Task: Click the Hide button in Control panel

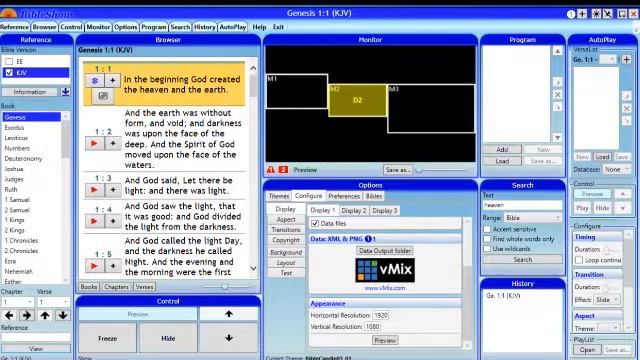Action: (168, 338)
